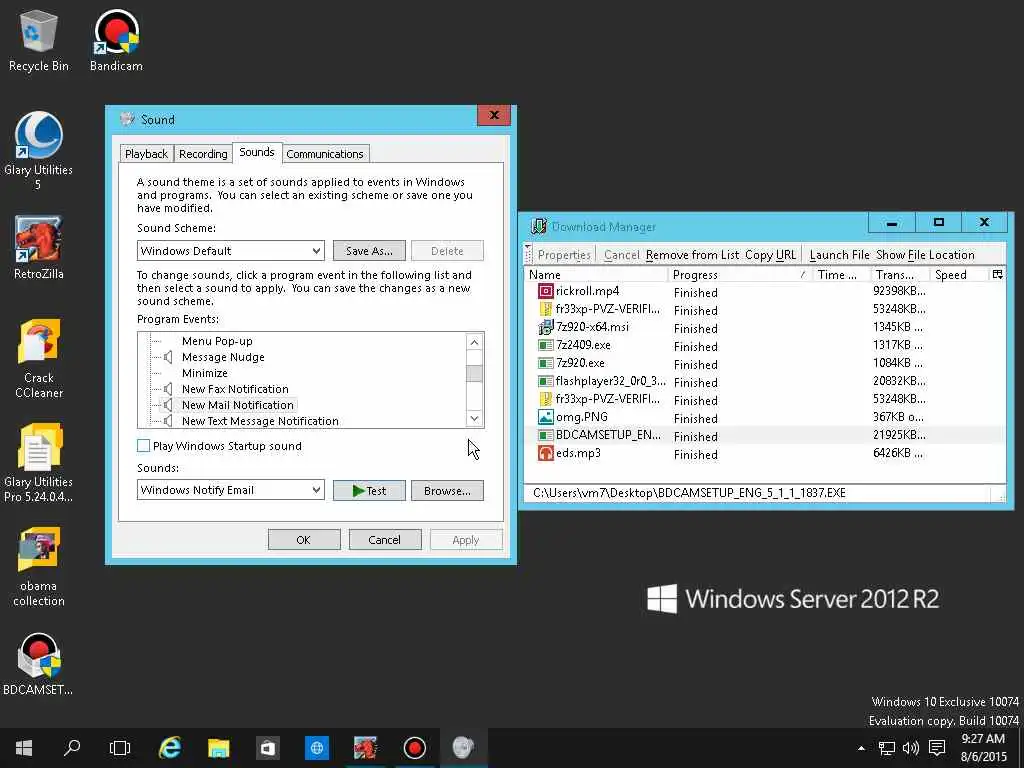
Task: Click the Program Events scrollbar thumb
Action: click(474, 374)
